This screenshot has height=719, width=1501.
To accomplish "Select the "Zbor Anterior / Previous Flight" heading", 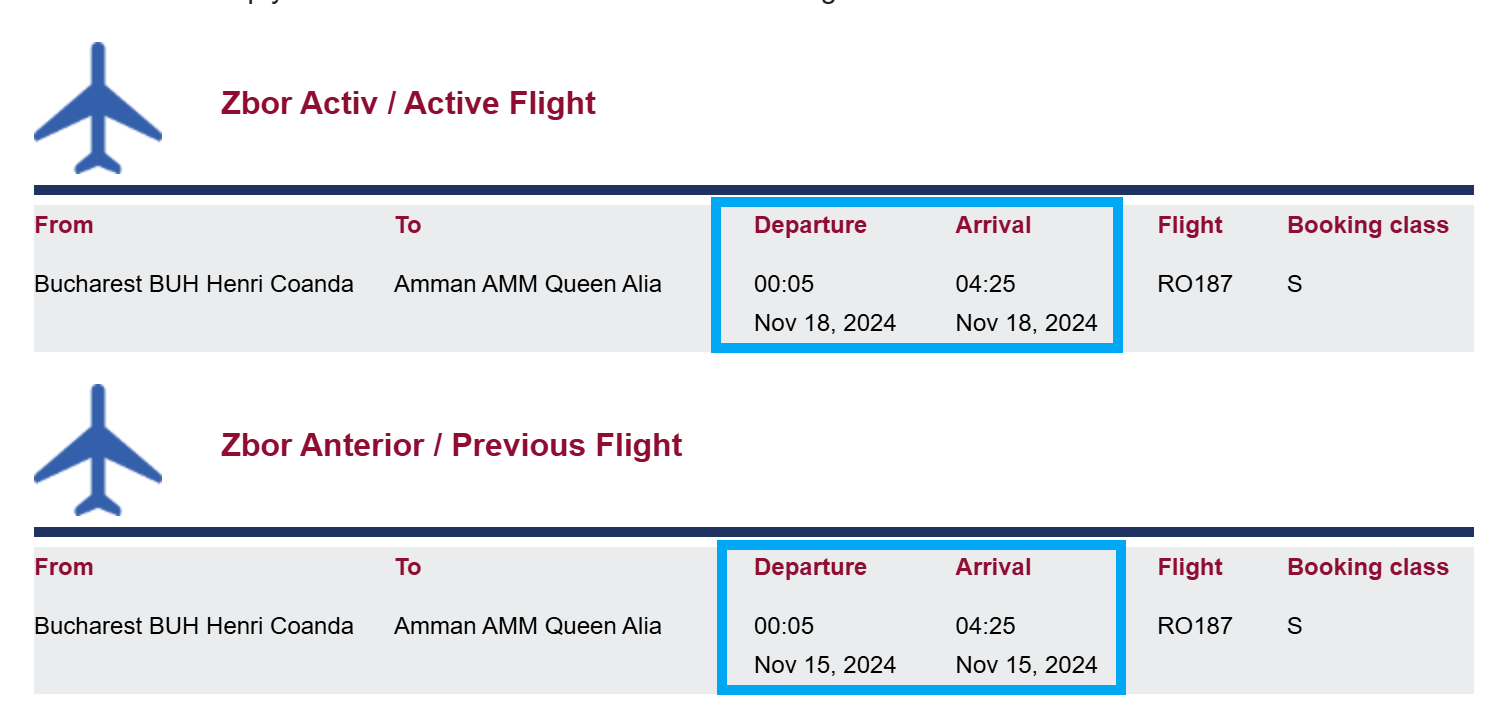I will [451, 445].
